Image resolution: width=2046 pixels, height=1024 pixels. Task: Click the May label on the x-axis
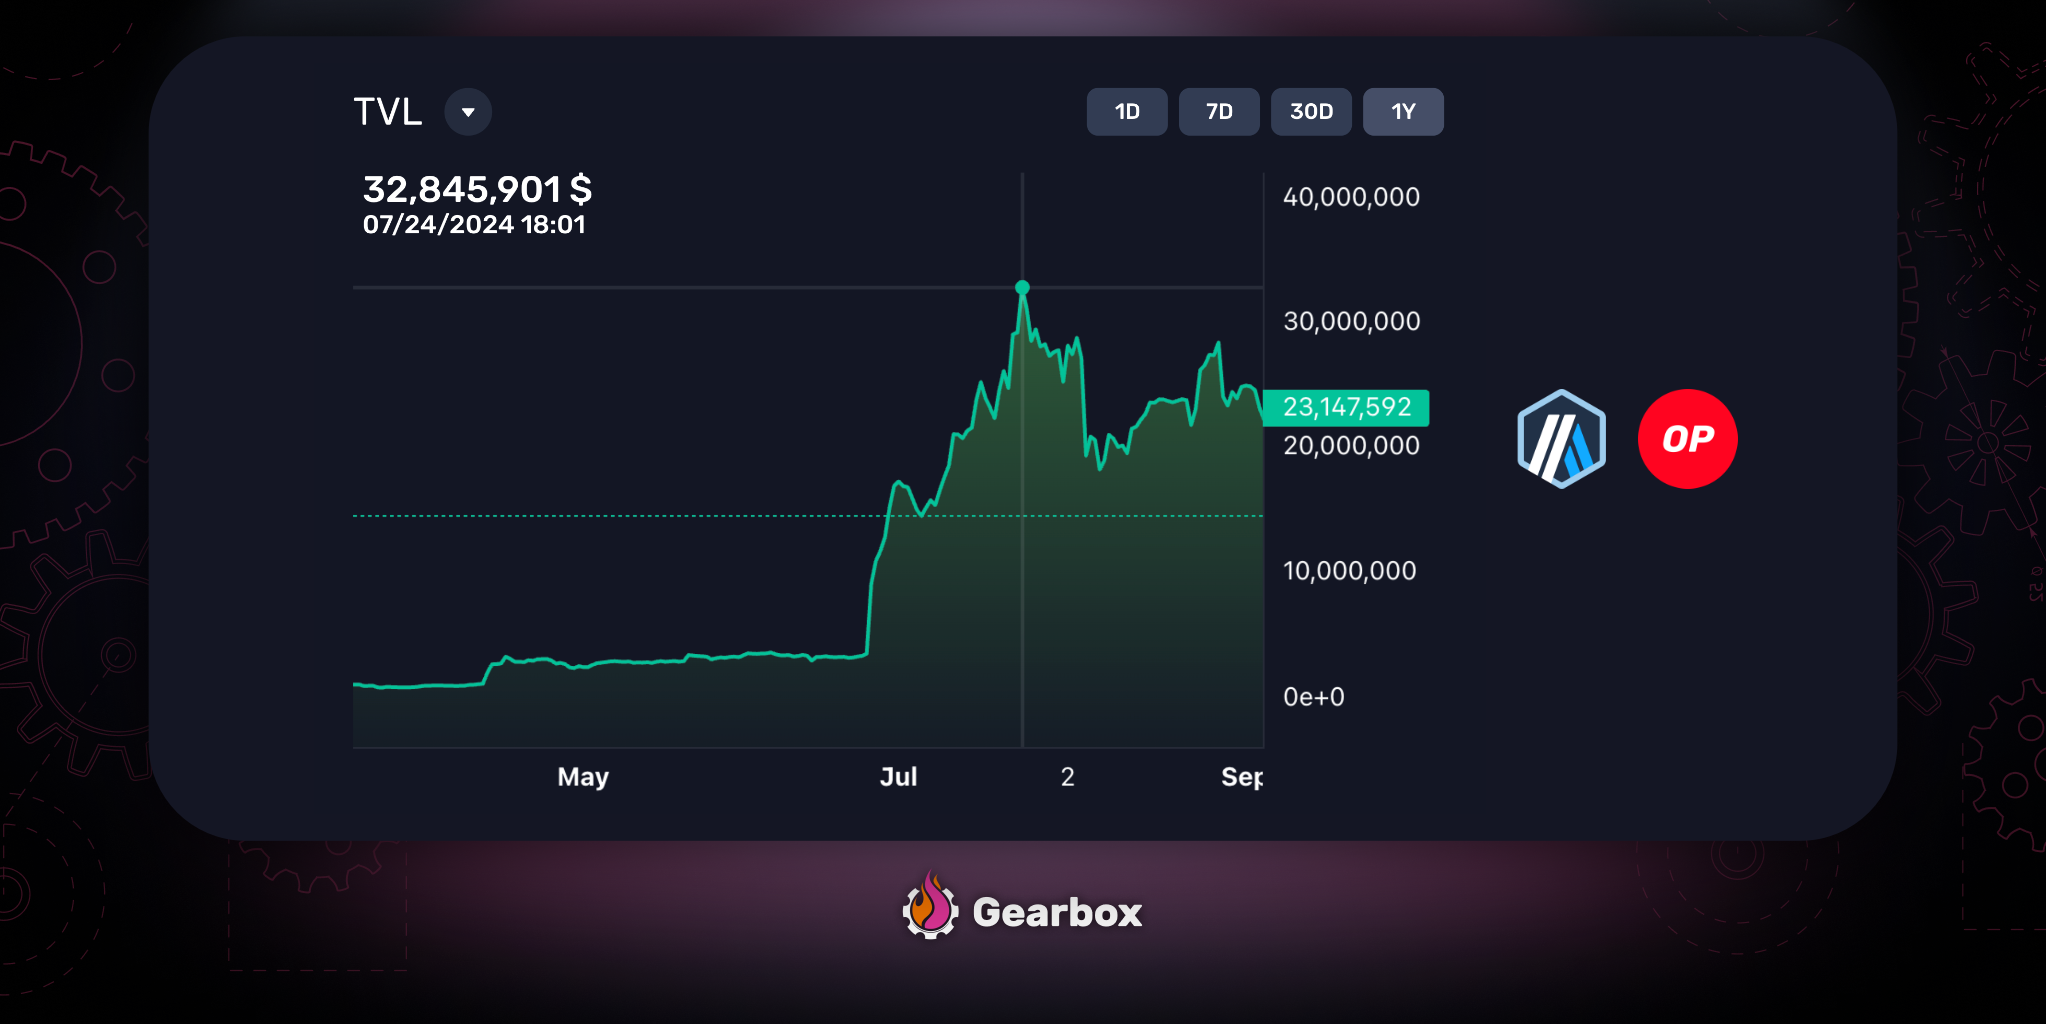583,777
